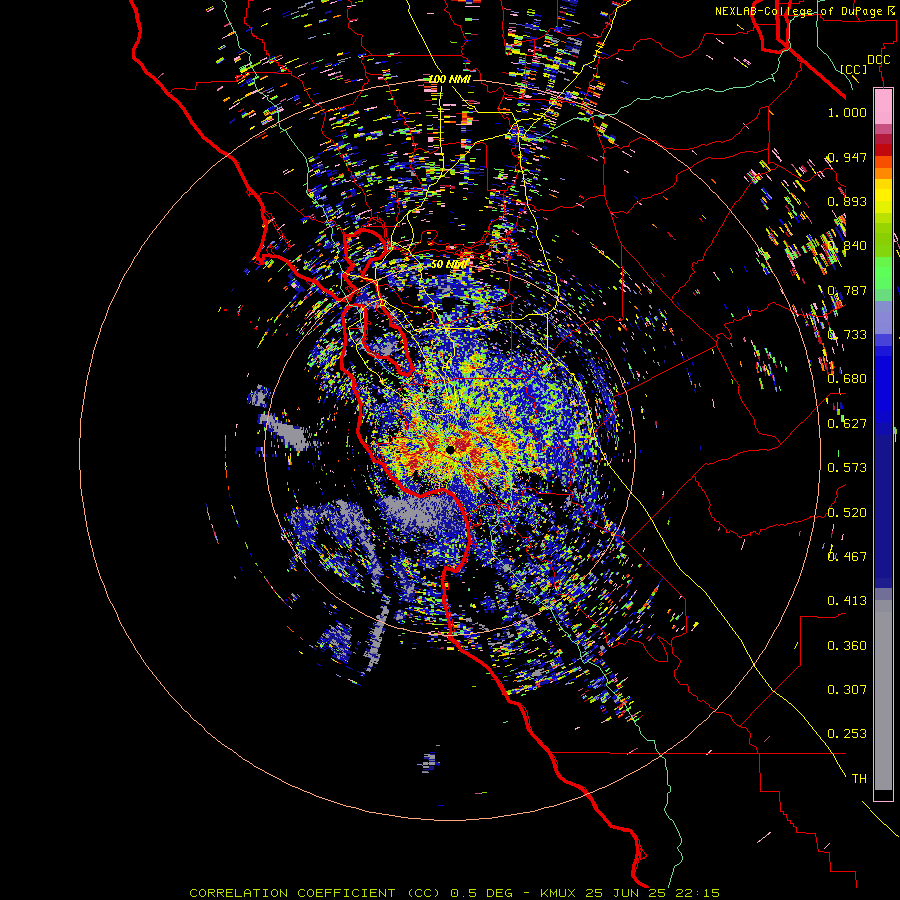Click the 0.520 scale value
The width and height of the screenshot is (900, 900).
point(847,512)
